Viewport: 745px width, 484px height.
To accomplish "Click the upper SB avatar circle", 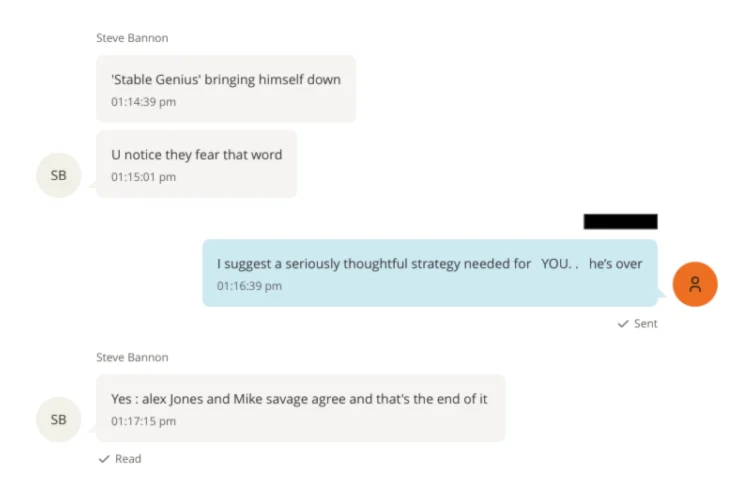I will 58,175.
